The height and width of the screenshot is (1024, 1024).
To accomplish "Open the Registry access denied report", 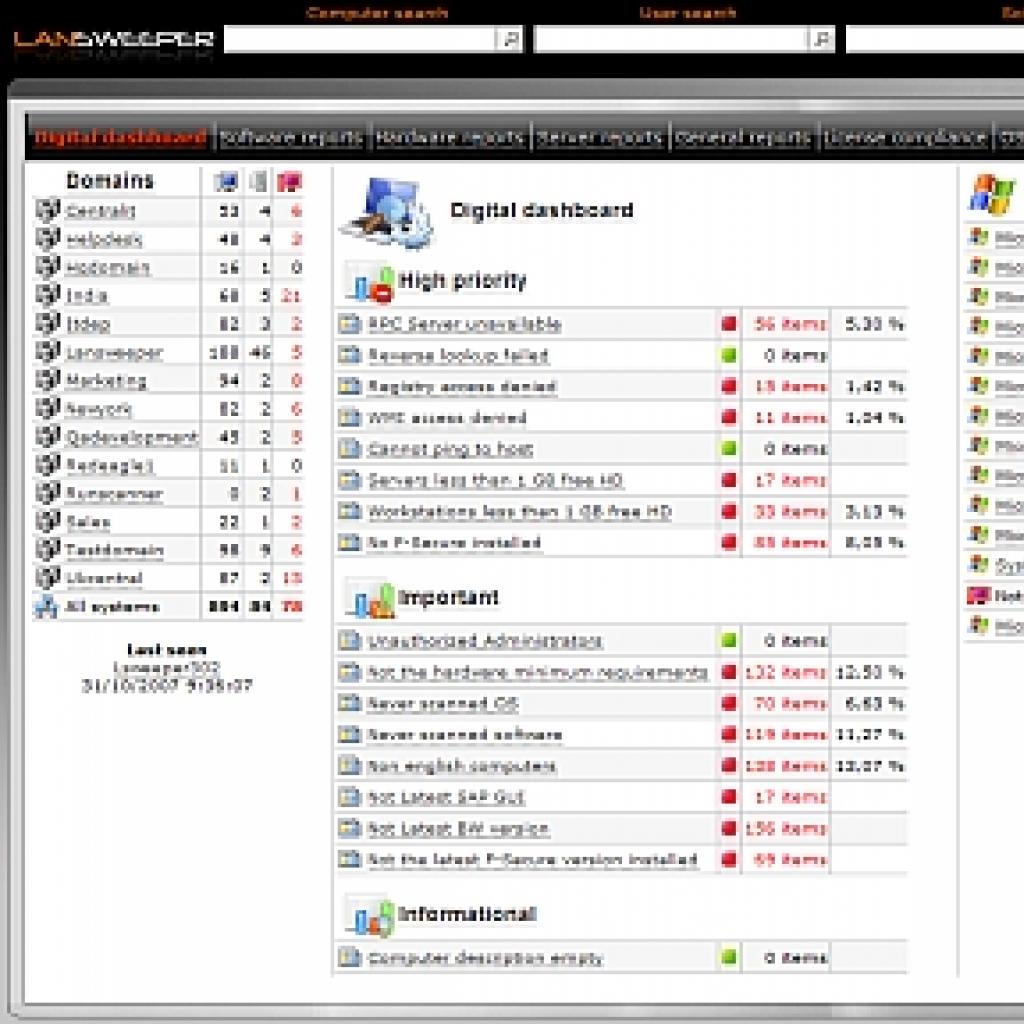I will coord(462,387).
